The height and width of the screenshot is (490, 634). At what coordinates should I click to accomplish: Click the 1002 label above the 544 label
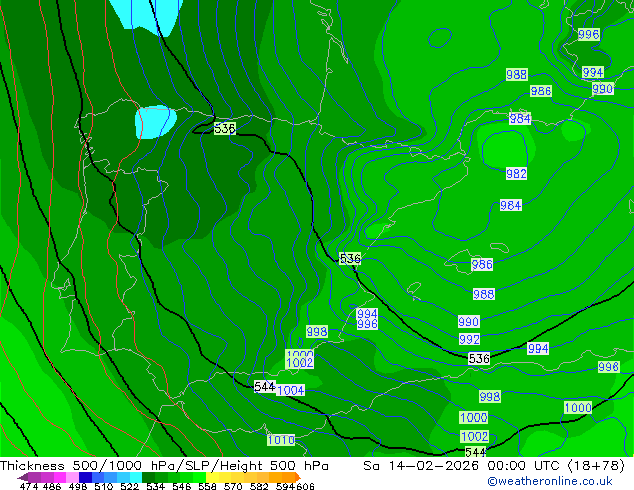coord(475,436)
